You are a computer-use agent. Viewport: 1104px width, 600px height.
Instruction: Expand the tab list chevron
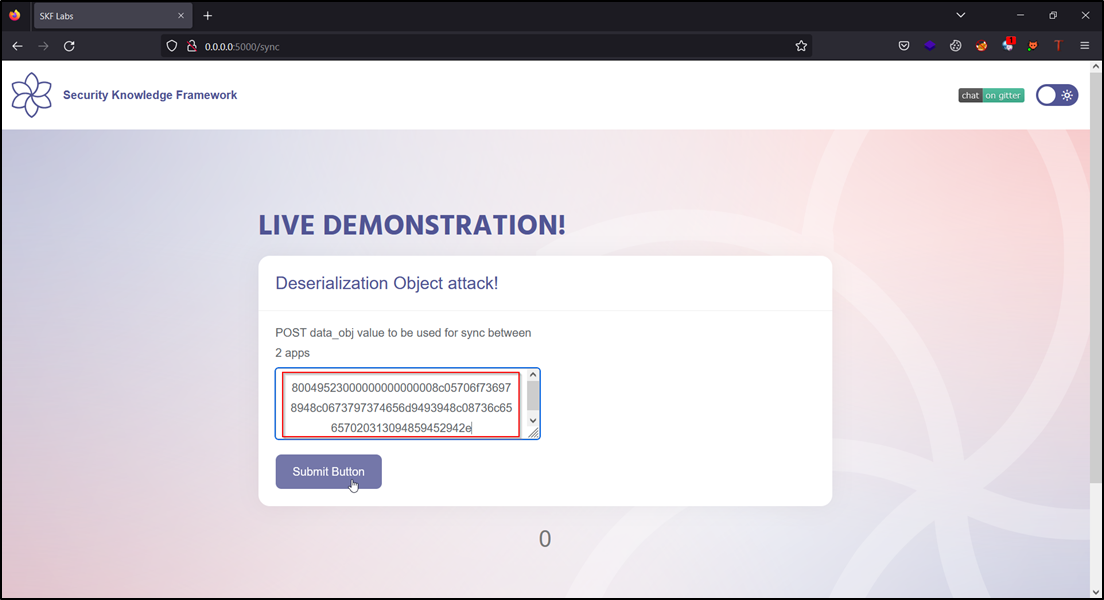960,15
